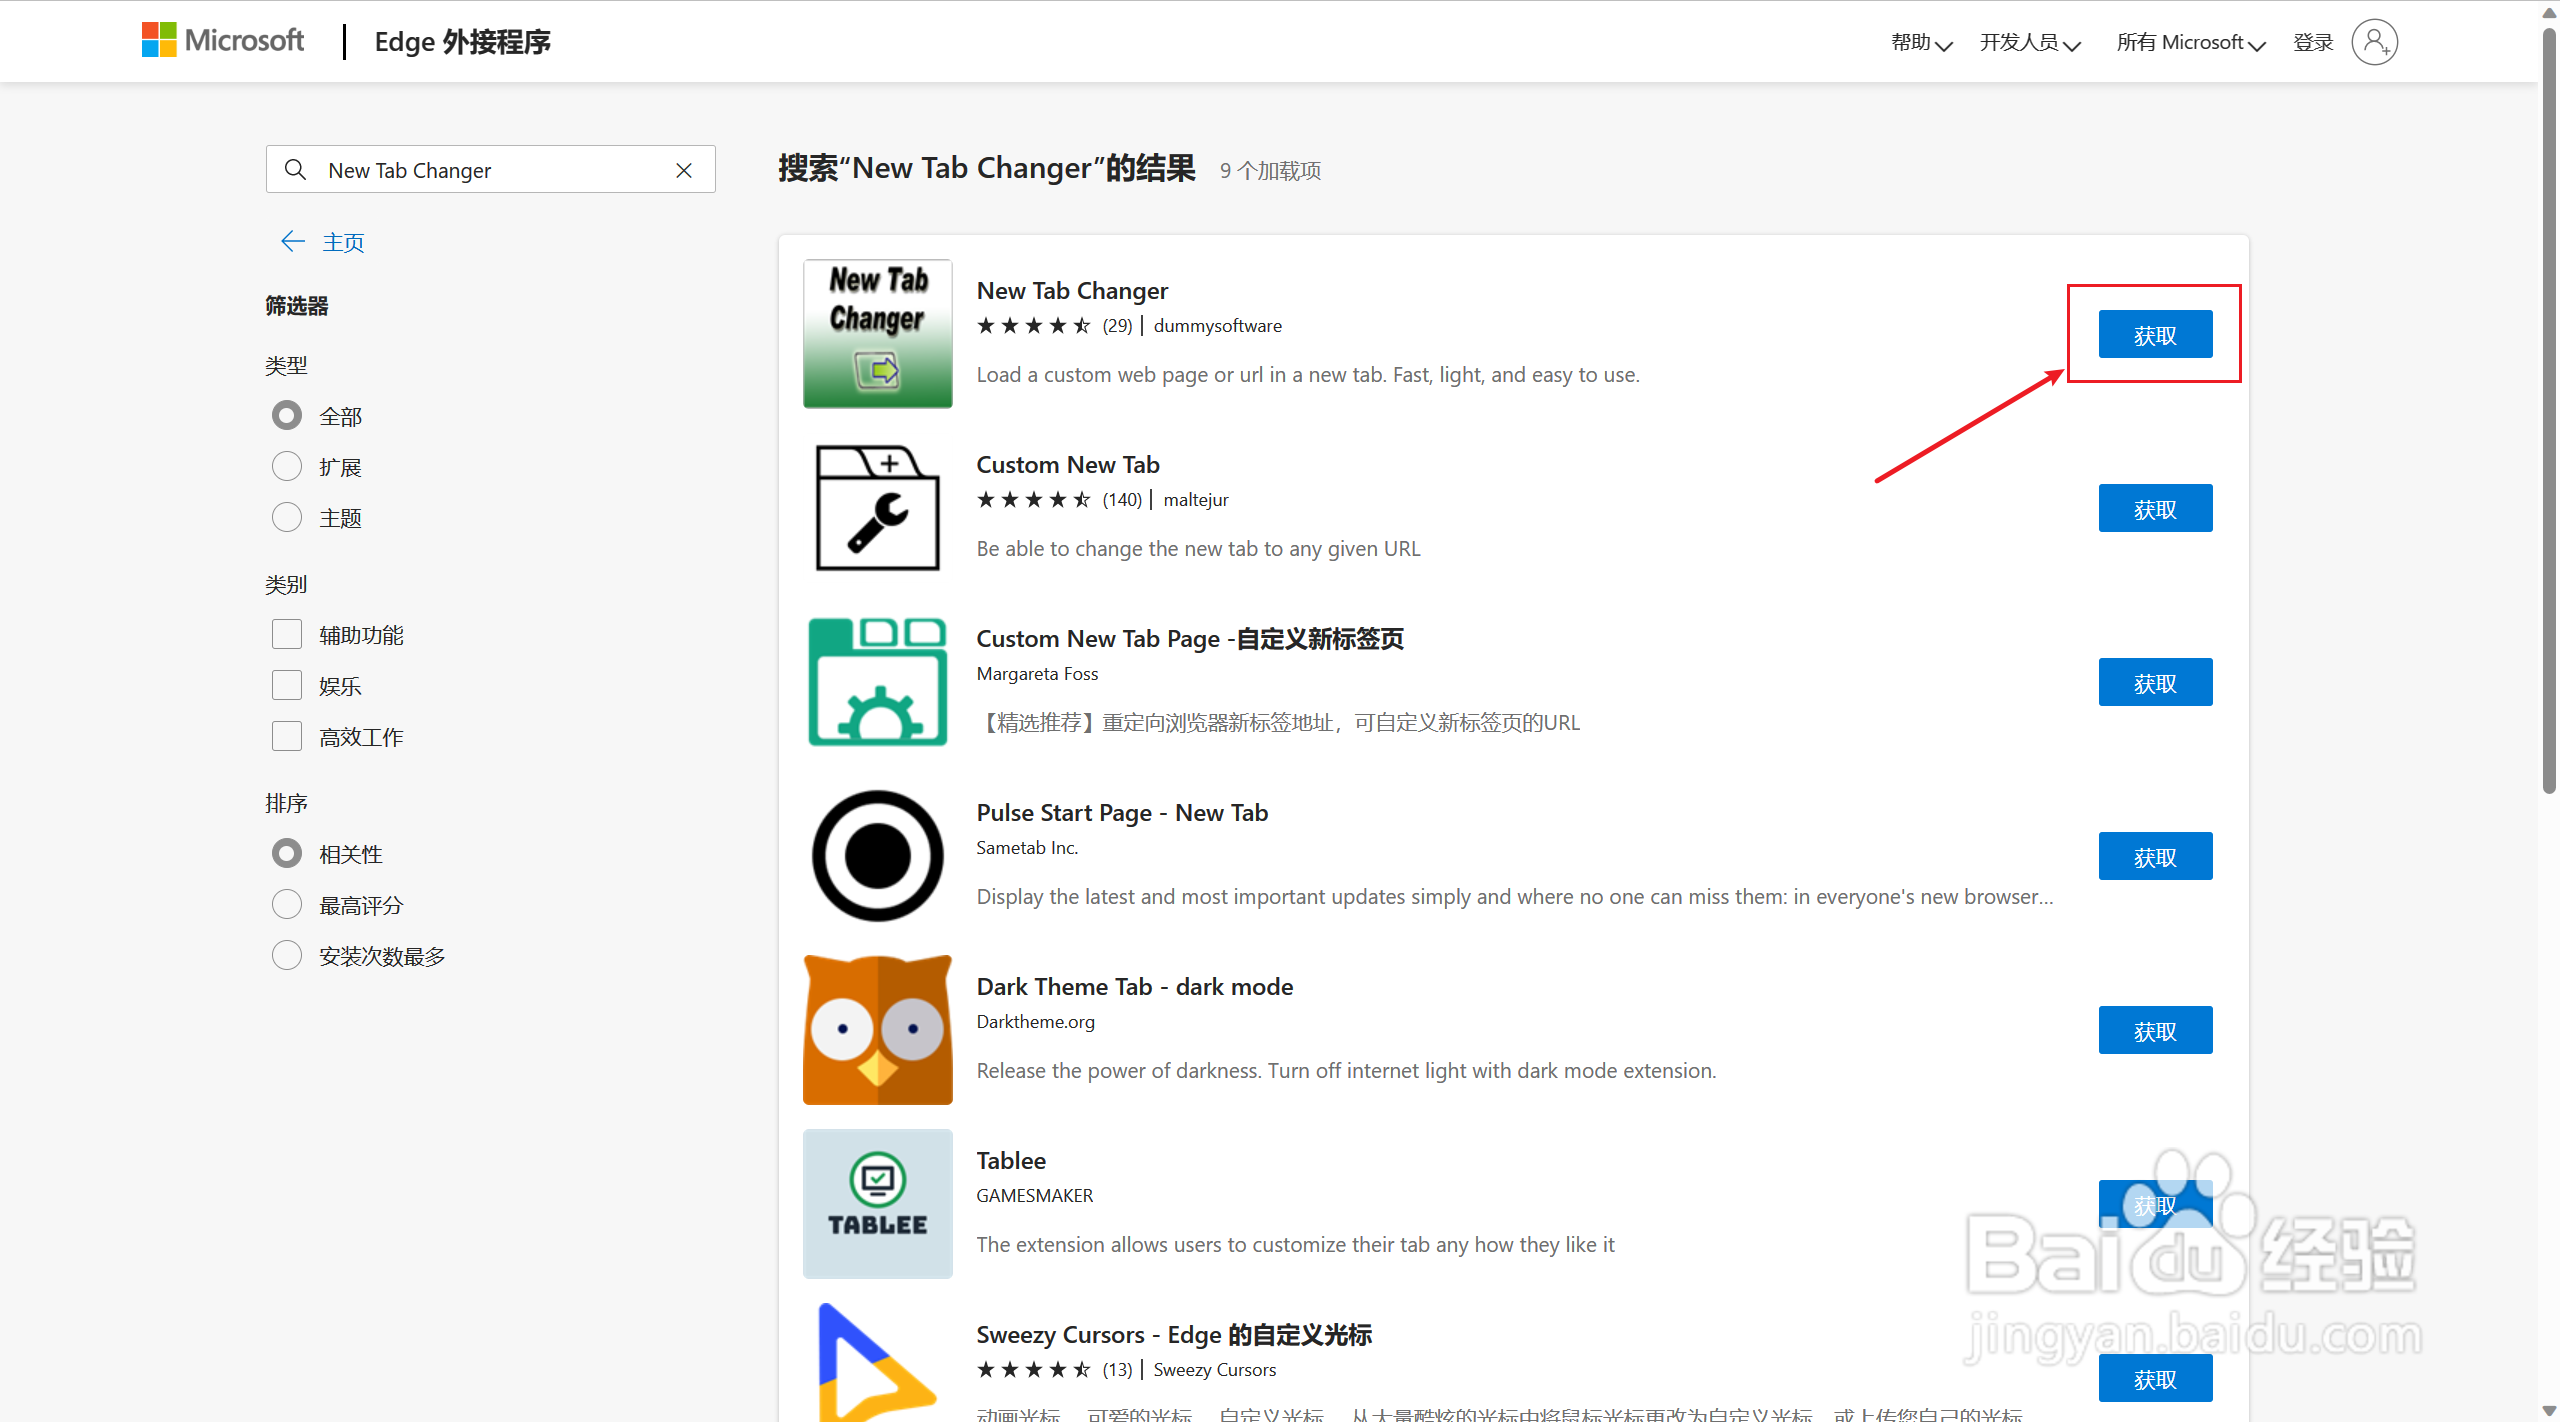Open Pulse Start Page - New Tab title

point(1122,812)
